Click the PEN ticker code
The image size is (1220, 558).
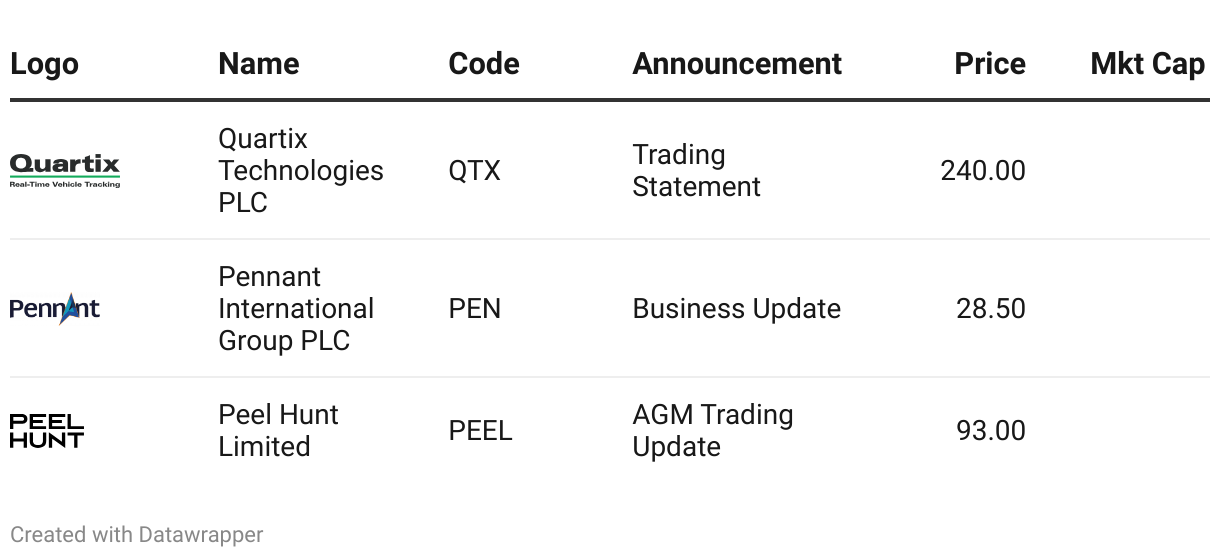pos(474,309)
